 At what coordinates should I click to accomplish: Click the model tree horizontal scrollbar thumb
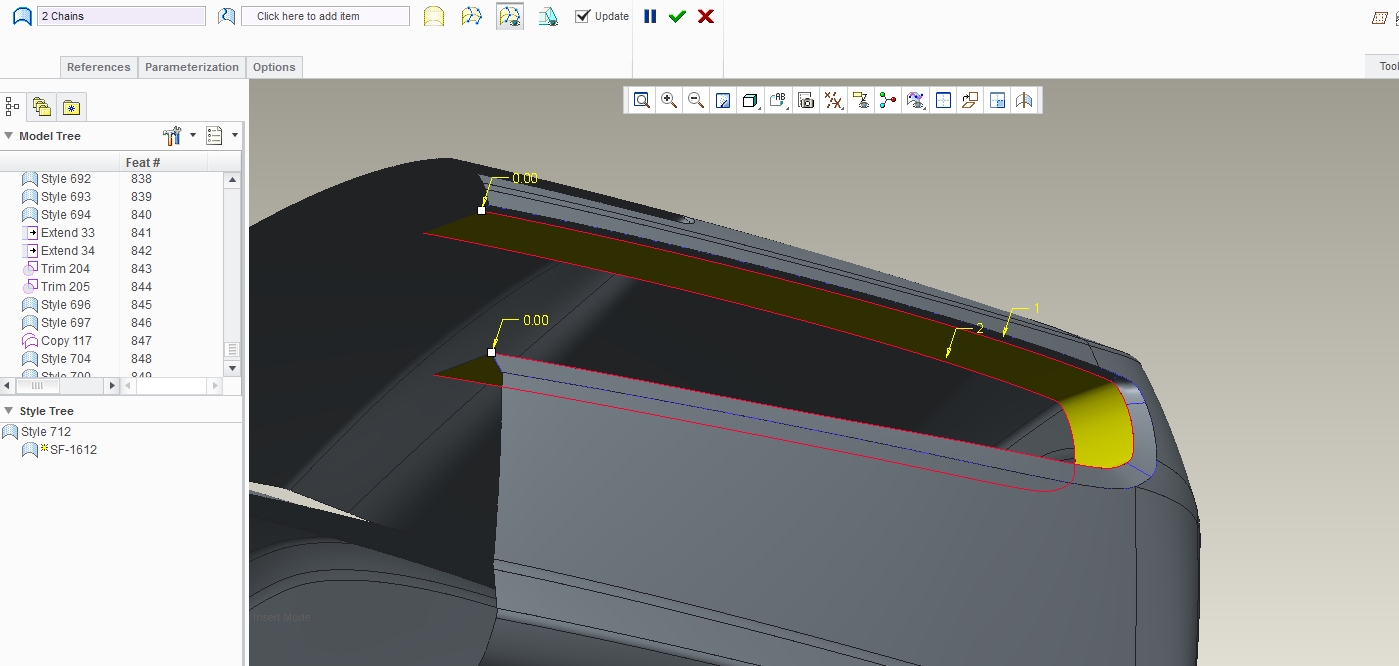38,385
